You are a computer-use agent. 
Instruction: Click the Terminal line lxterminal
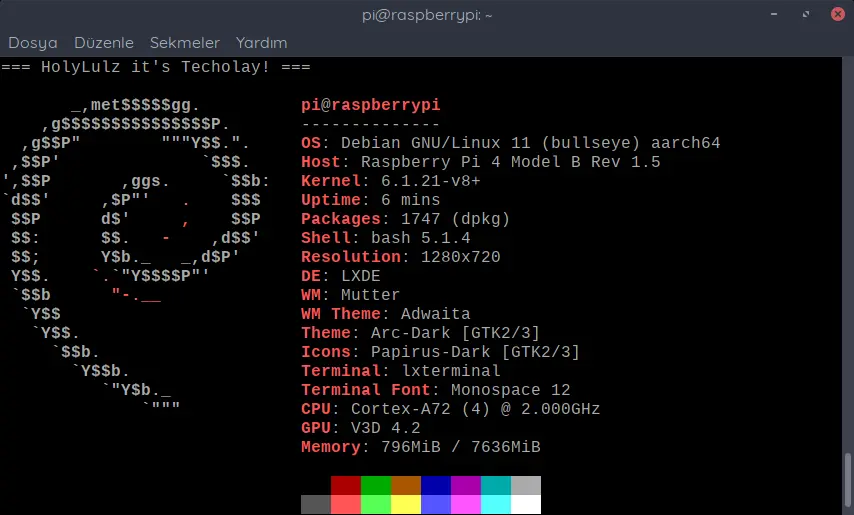coord(400,371)
